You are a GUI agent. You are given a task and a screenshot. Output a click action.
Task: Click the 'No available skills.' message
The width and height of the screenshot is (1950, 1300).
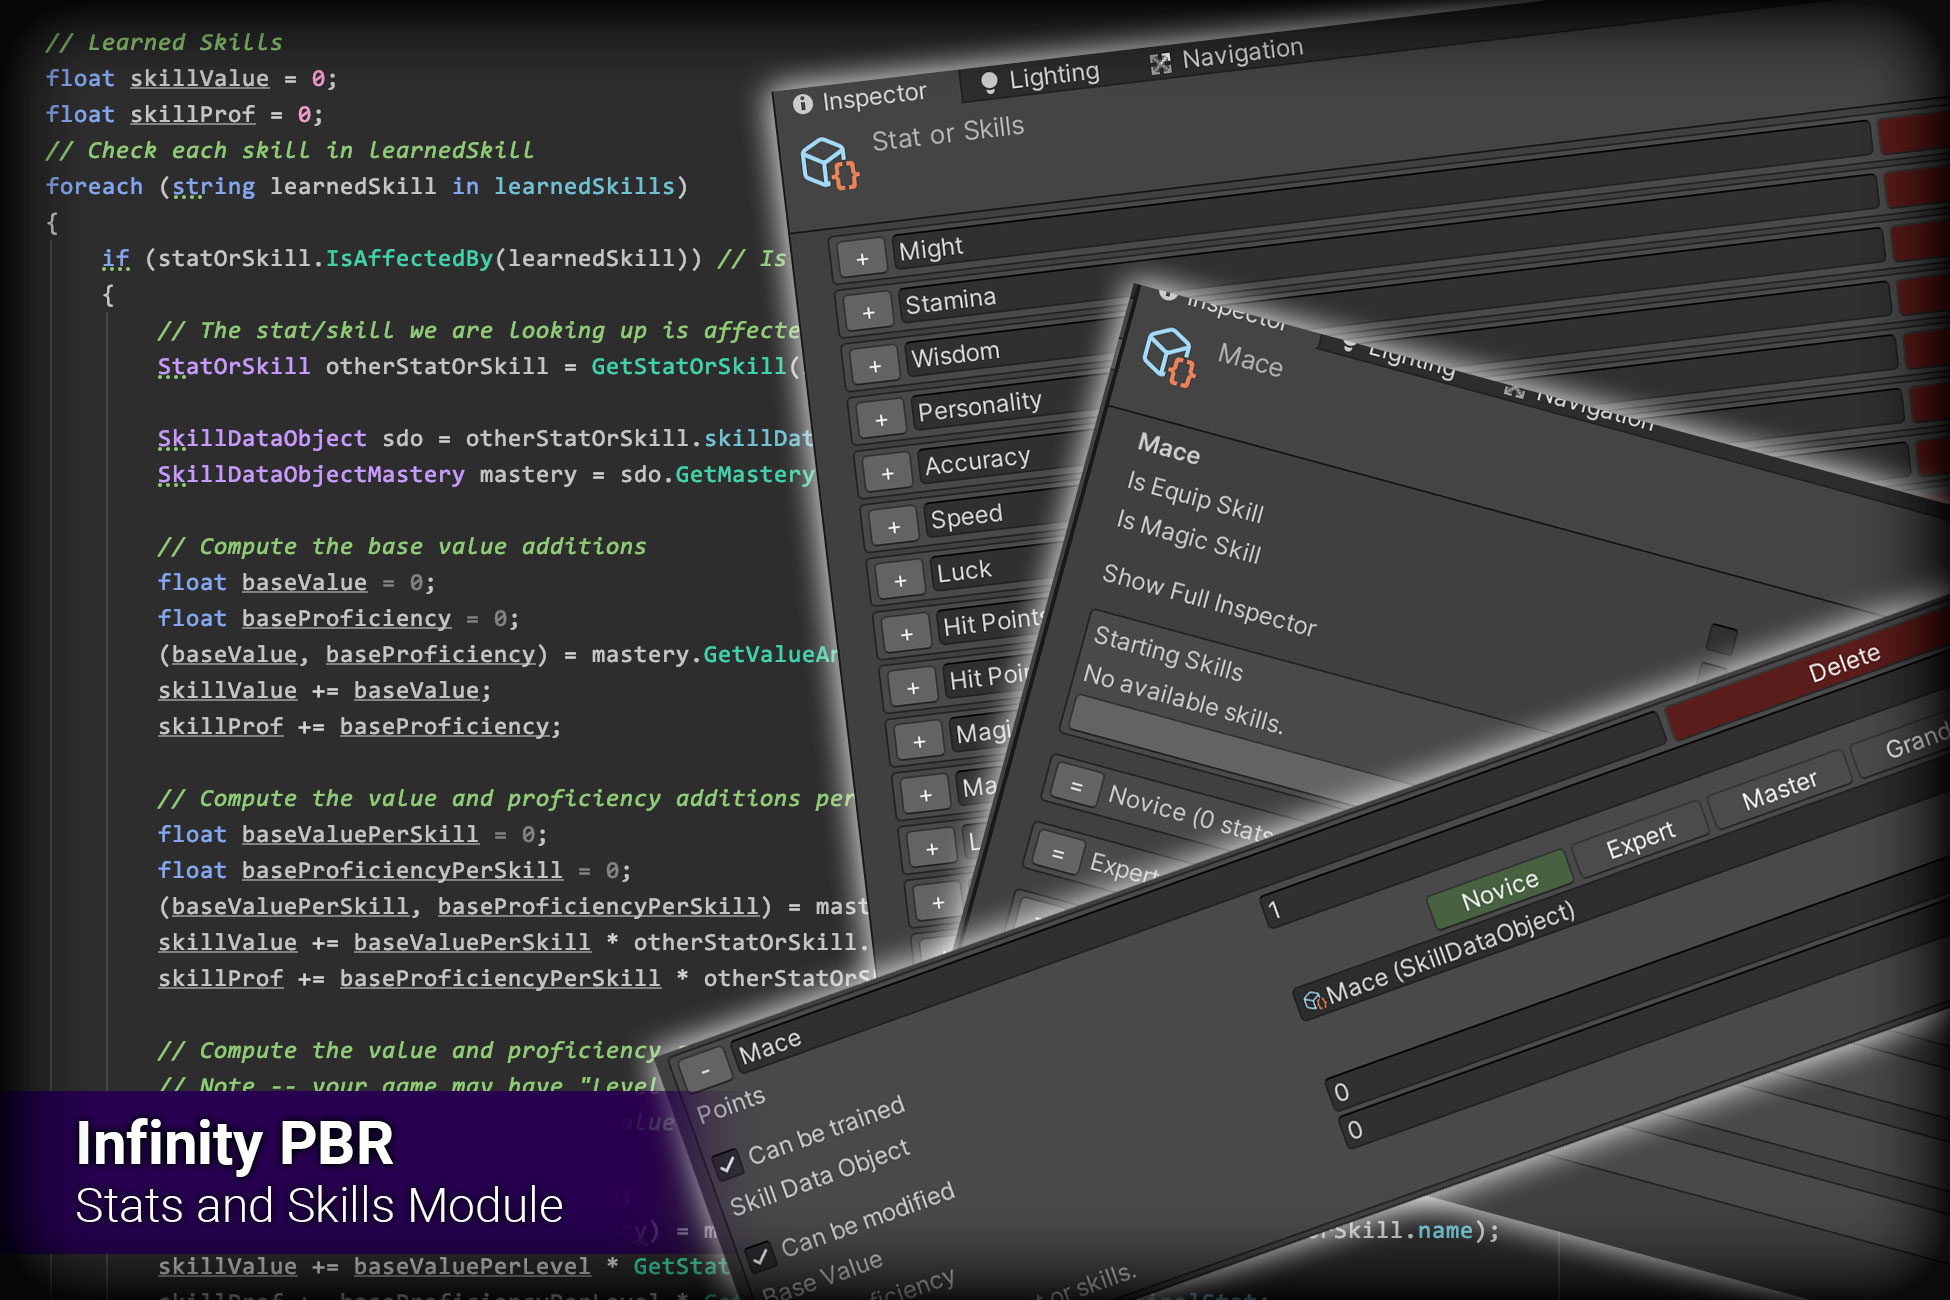pyautogui.click(x=1182, y=698)
